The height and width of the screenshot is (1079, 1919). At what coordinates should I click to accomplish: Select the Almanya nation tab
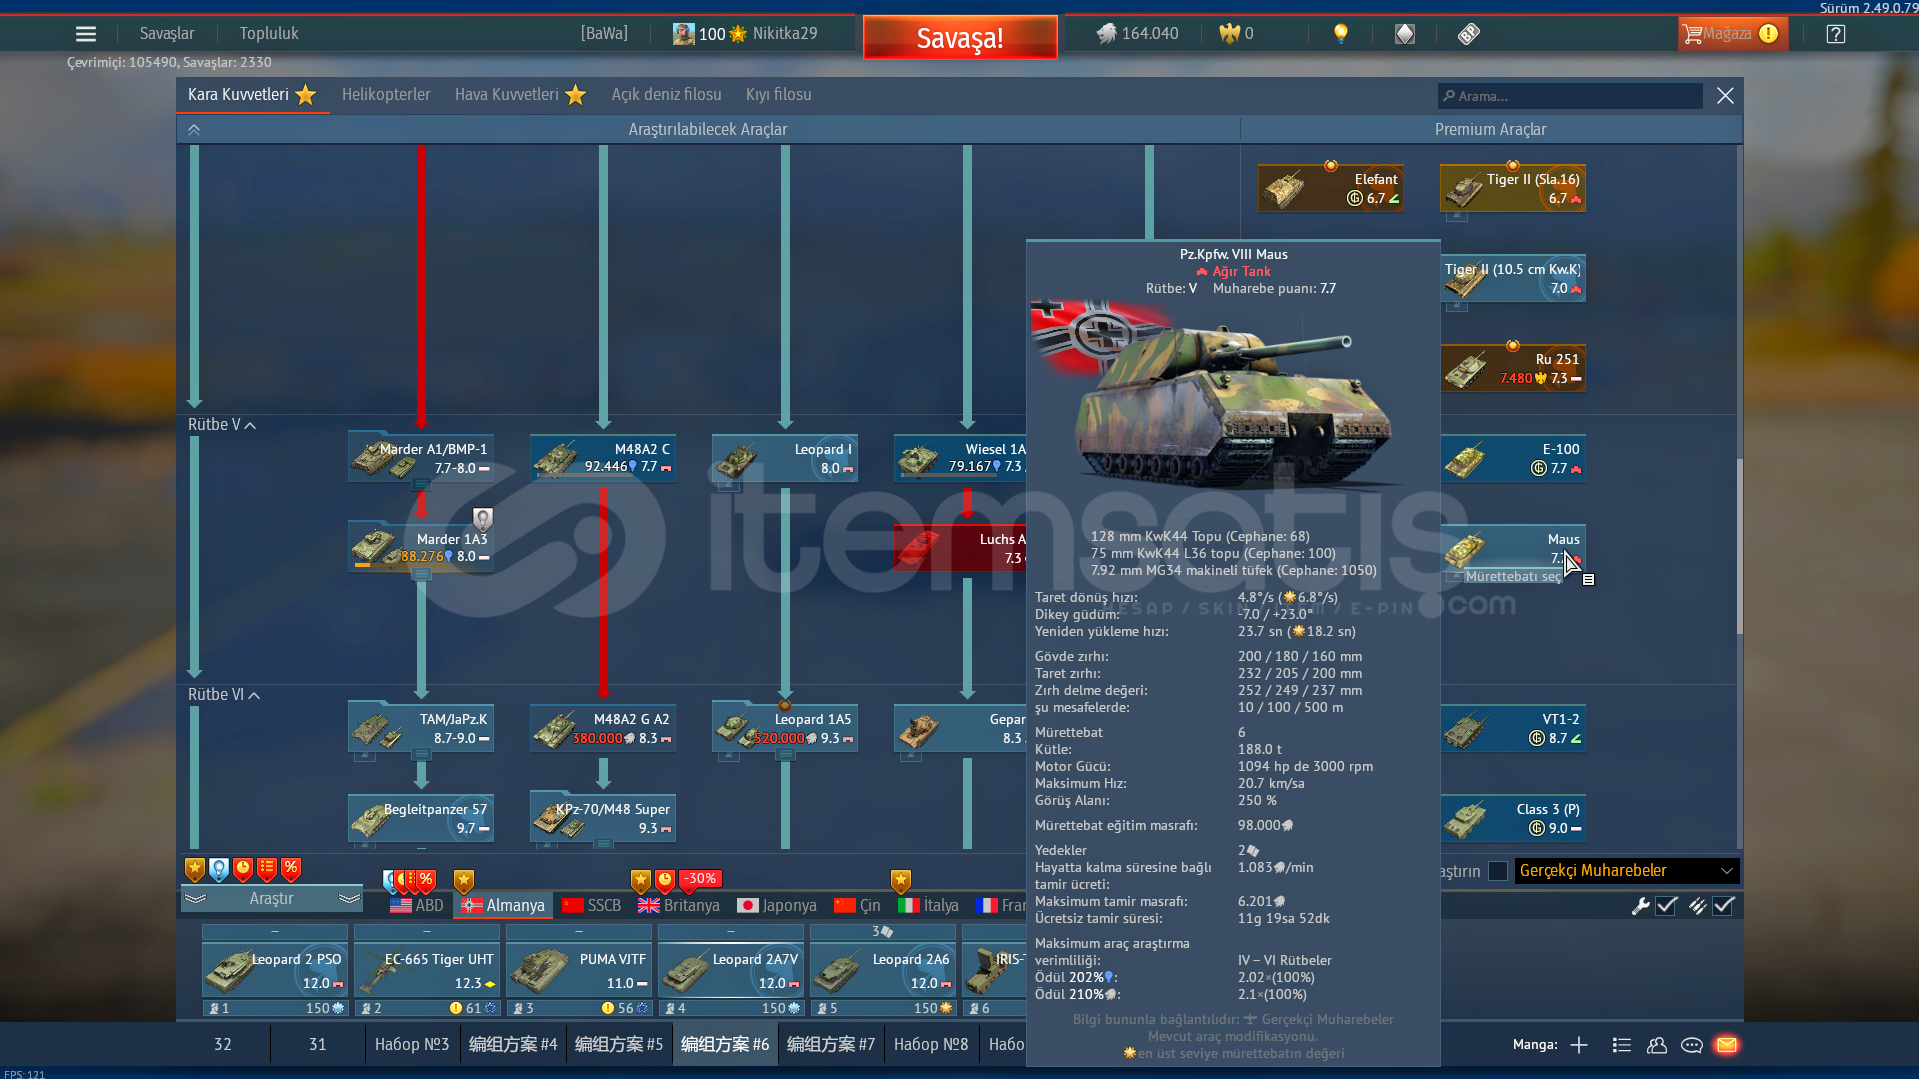(x=503, y=906)
